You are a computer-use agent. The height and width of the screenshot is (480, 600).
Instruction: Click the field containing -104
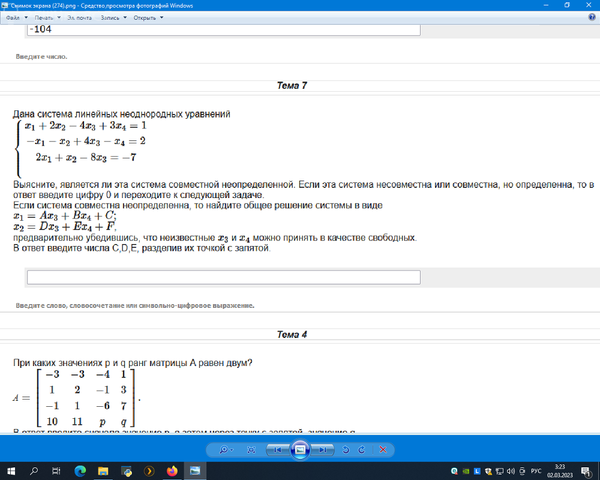click(222, 30)
